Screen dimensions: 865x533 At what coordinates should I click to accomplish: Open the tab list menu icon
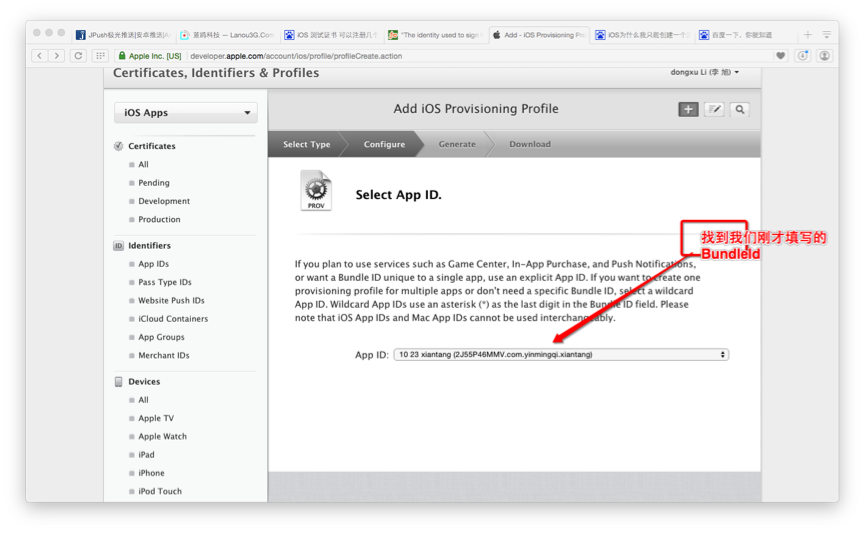826,35
